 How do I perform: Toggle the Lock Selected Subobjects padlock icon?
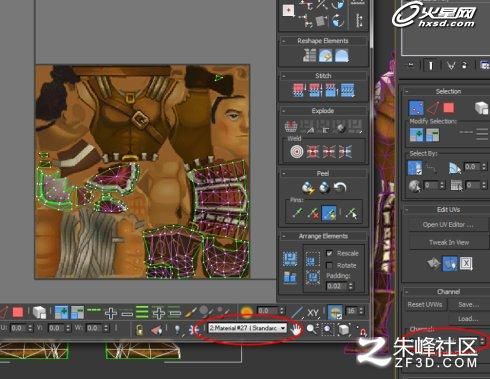(139, 329)
